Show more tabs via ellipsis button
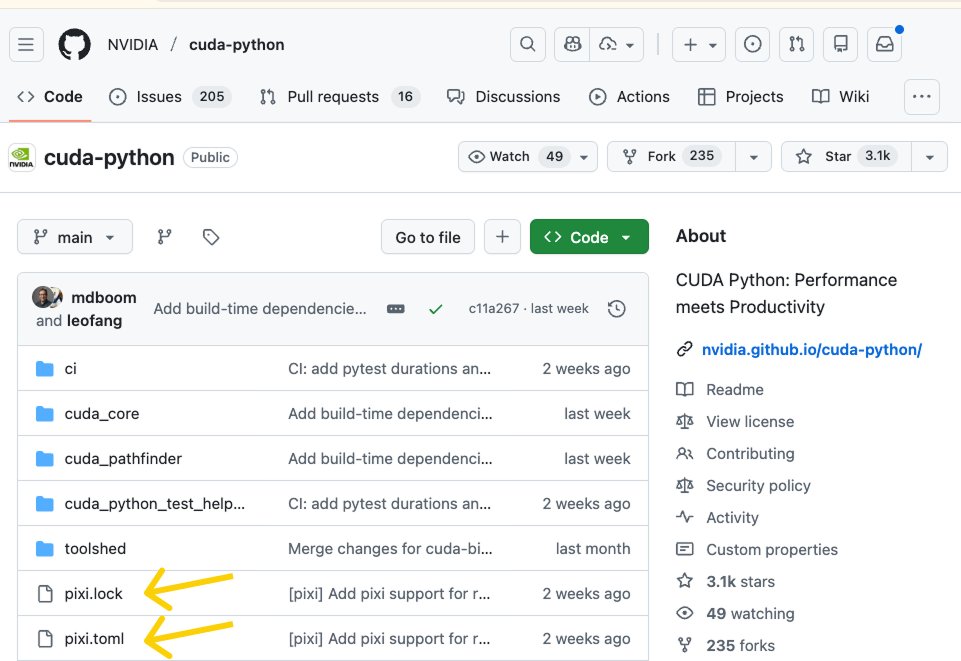961x661 pixels. [x=922, y=97]
